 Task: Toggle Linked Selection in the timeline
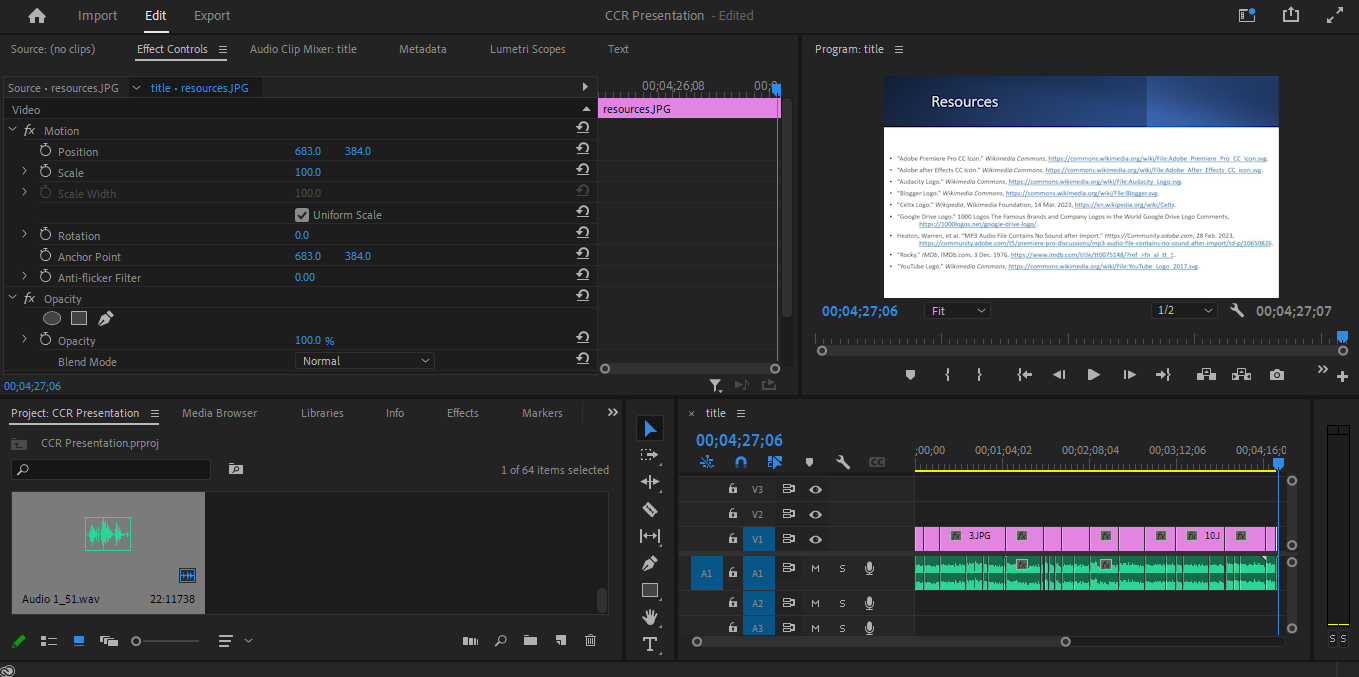click(774, 462)
